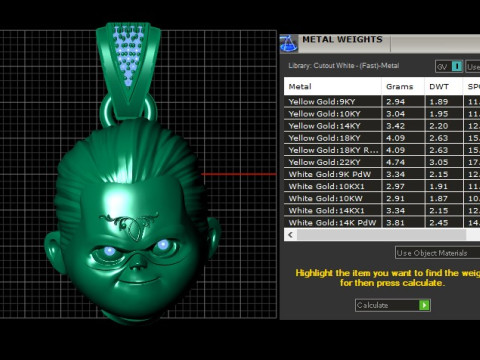
Task: Click the Library: Cutout White label
Action: click(x=344, y=66)
